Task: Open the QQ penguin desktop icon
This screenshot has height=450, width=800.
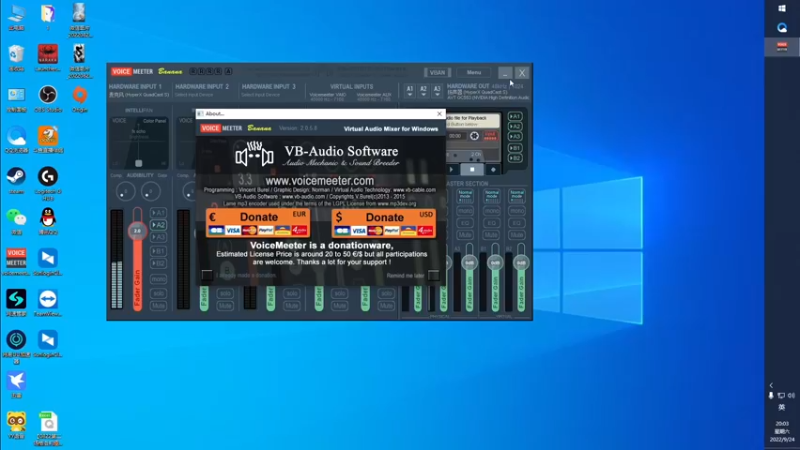Action: 48,221
